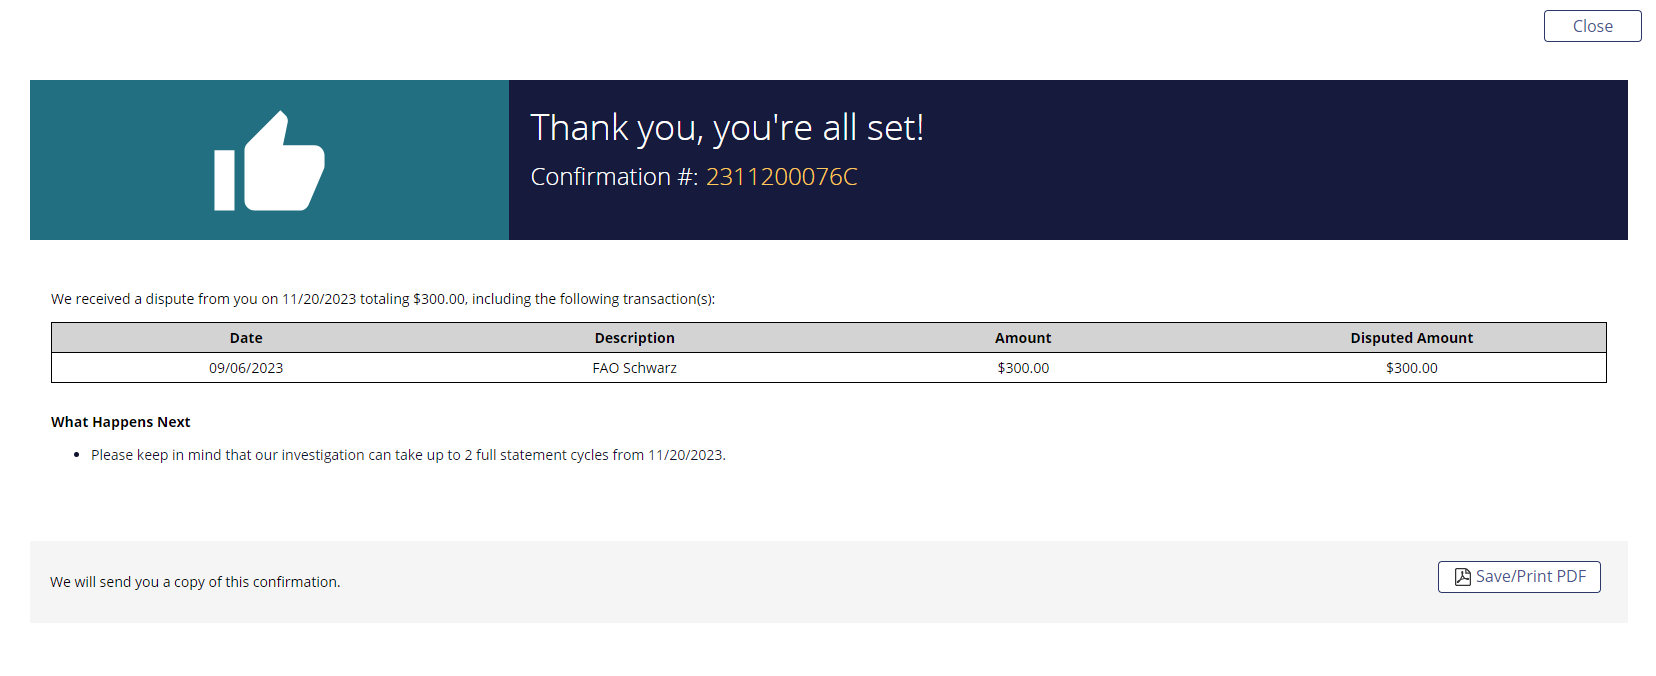Click the What Happens Next heading
This screenshot has height=676, width=1656.
click(120, 422)
